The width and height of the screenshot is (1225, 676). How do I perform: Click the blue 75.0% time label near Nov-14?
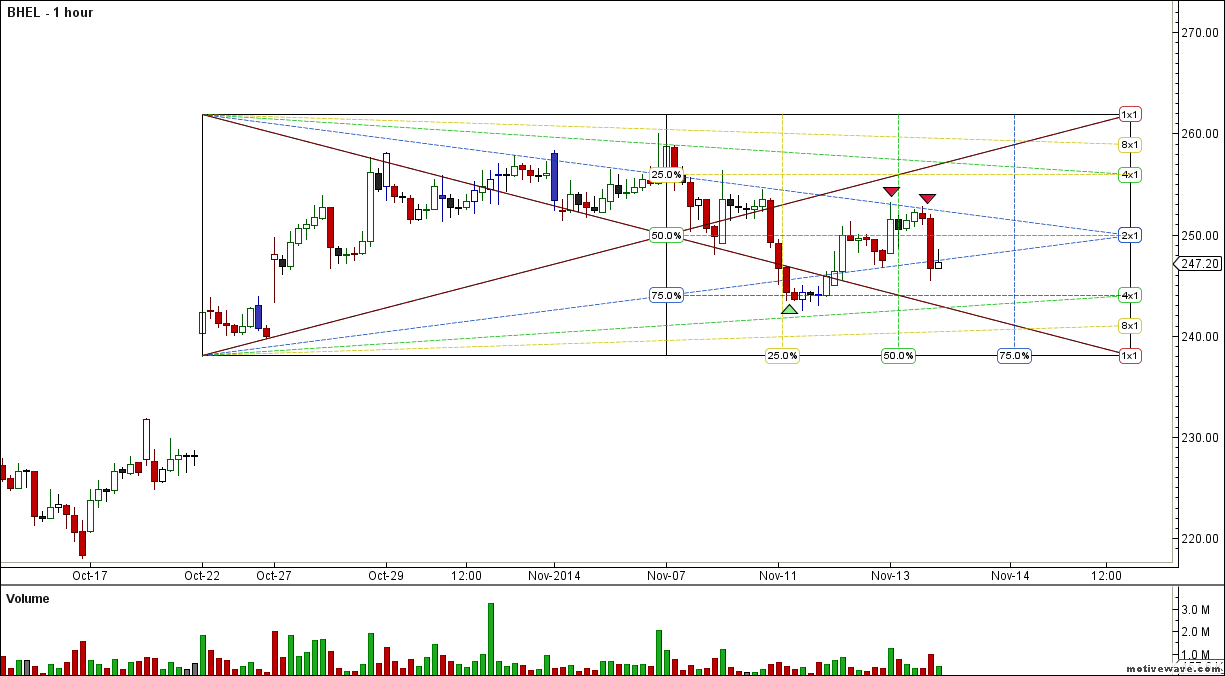[x=1013, y=356]
